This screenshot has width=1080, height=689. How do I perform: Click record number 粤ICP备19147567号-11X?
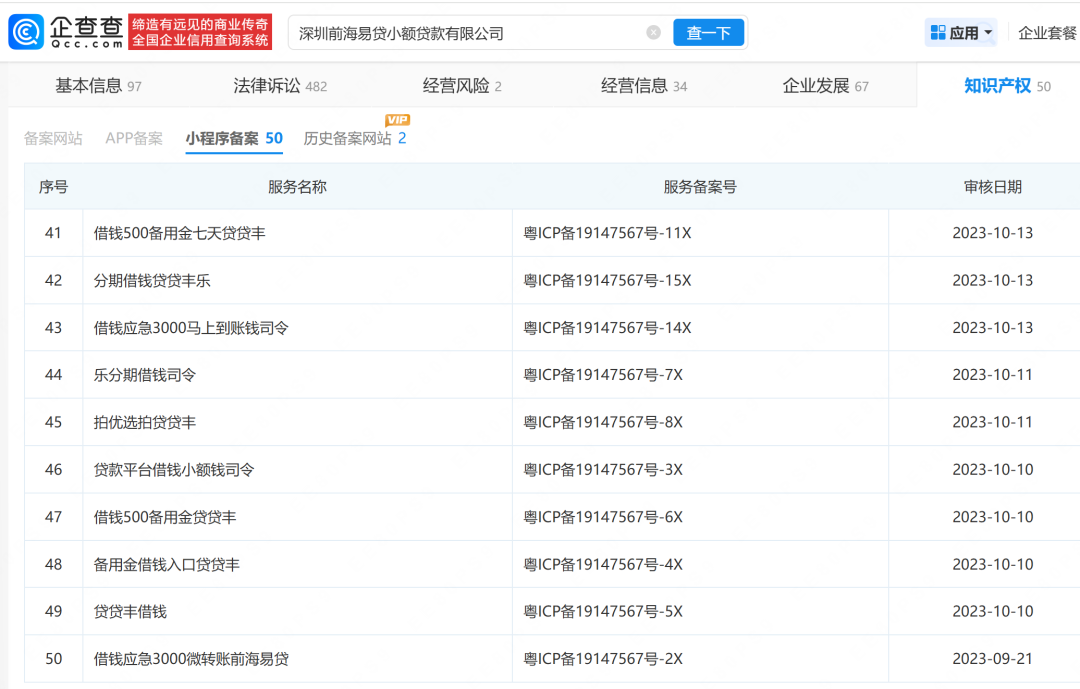[x=607, y=234]
